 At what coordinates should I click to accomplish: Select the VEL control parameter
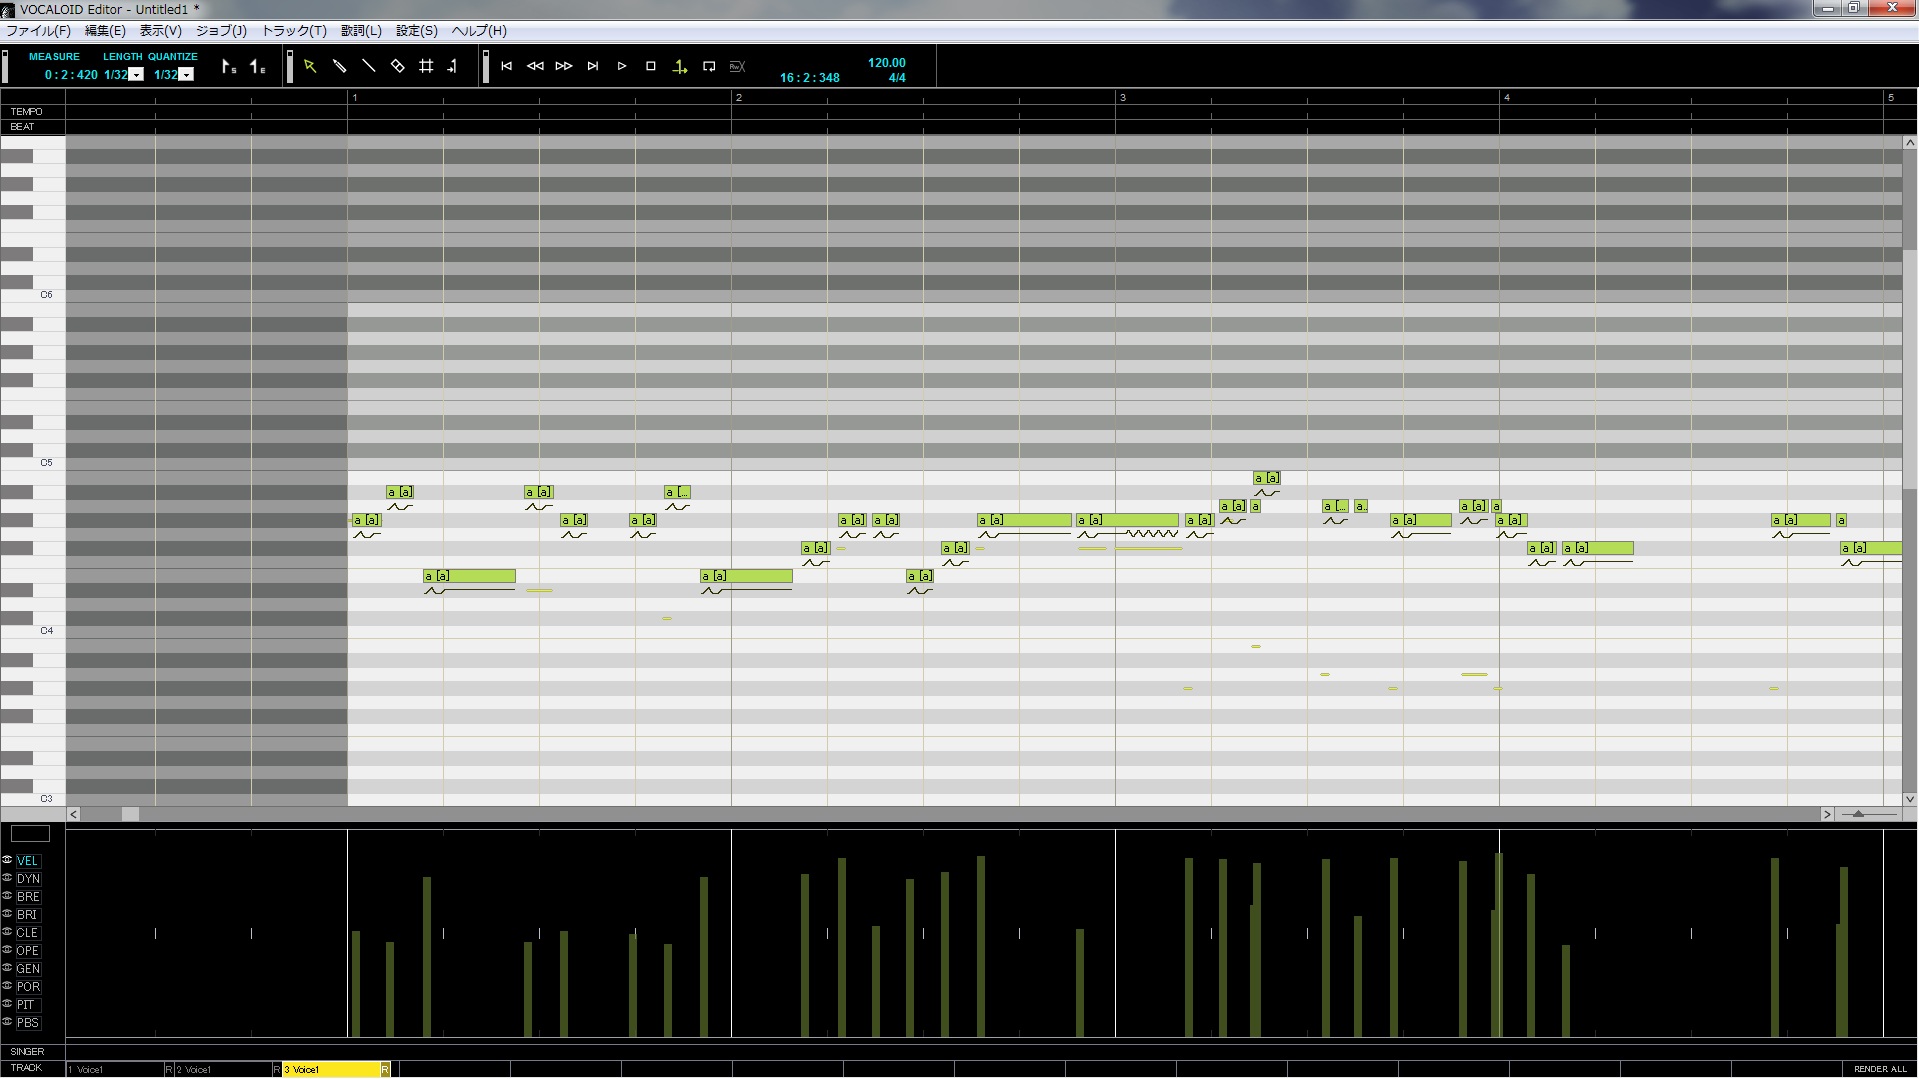27,861
